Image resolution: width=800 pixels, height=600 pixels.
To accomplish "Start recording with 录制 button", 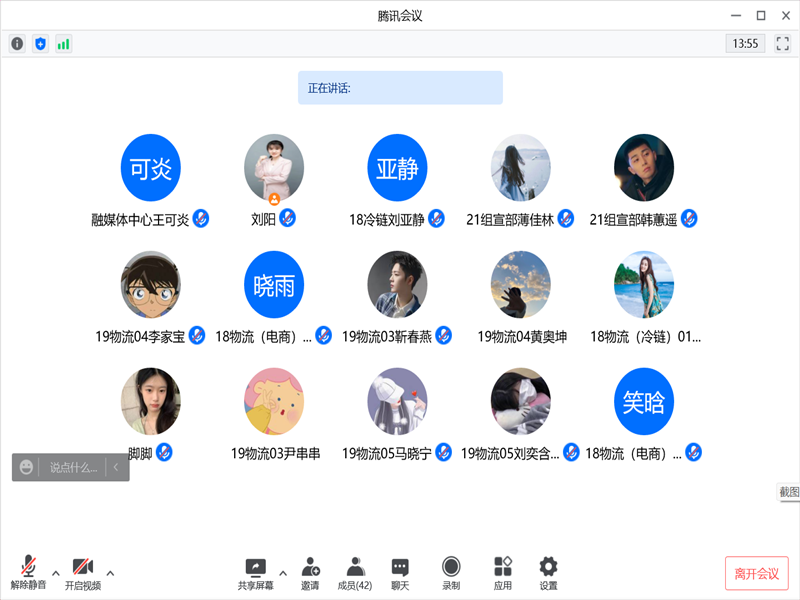I will pos(451,573).
